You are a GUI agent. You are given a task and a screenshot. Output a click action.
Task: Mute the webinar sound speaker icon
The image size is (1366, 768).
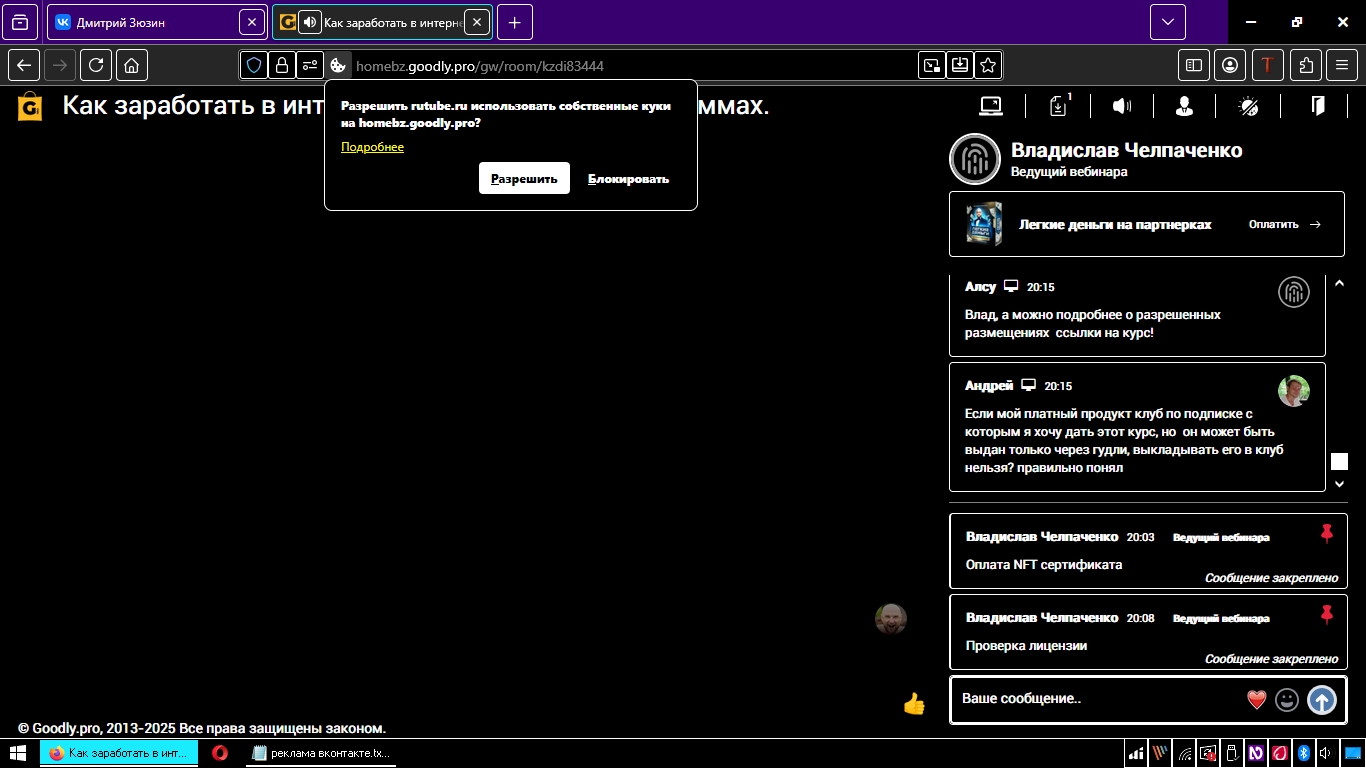click(1122, 106)
